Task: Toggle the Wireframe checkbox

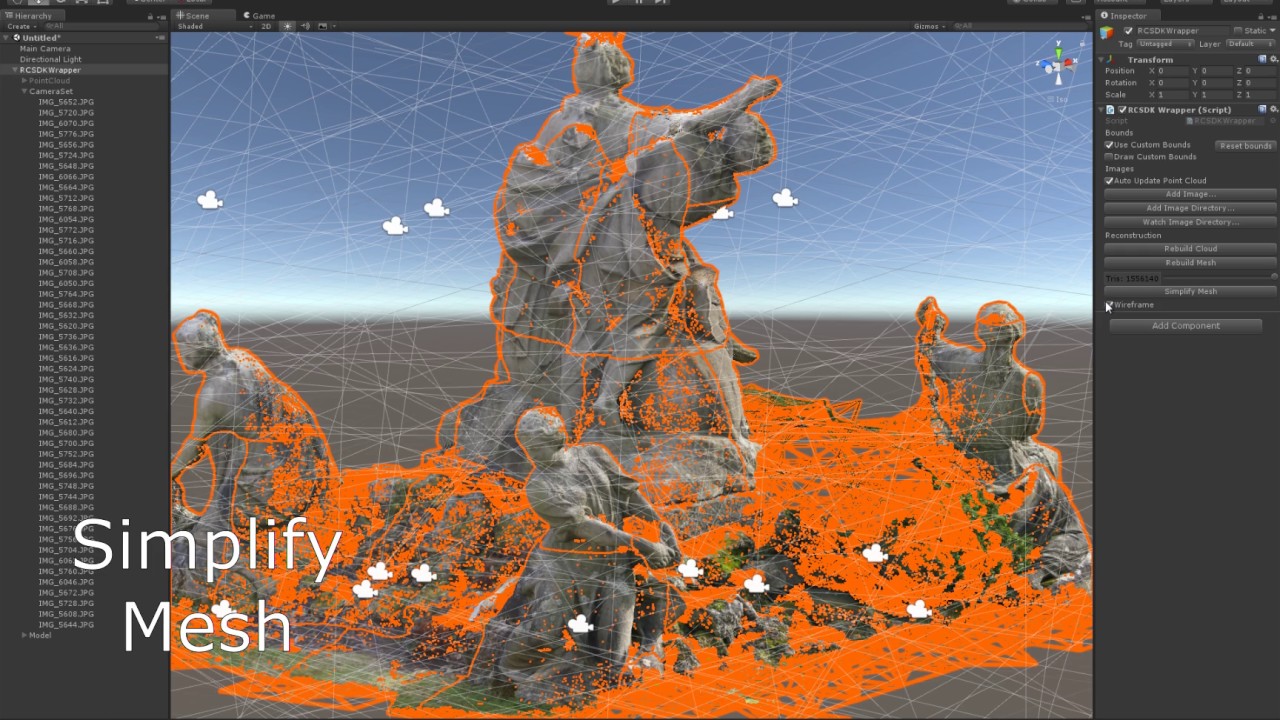Action: (1109, 305)
